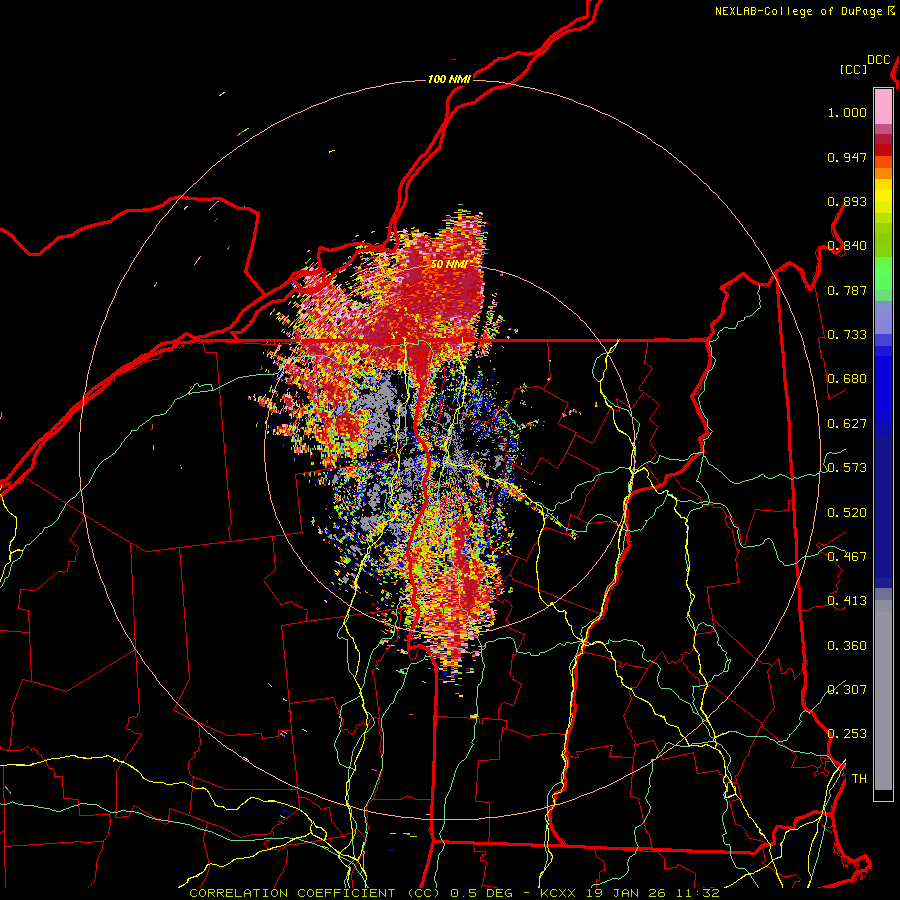Click the CORRELATION COEFFICIENT (CC) caption text
Viewport: 900px width, 900px height.
point(315,893)
